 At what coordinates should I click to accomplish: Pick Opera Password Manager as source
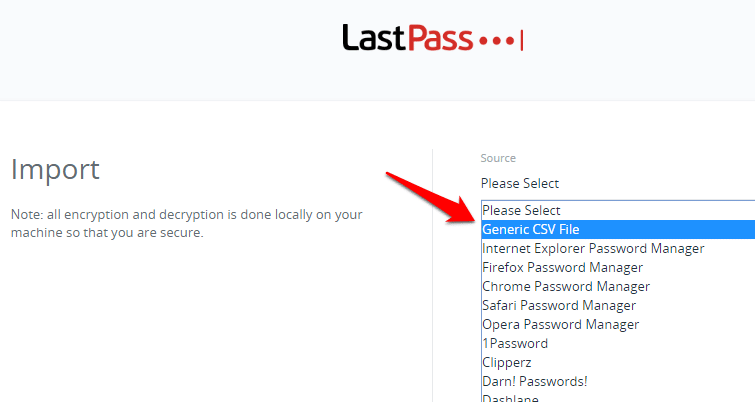tap(618, 324)
